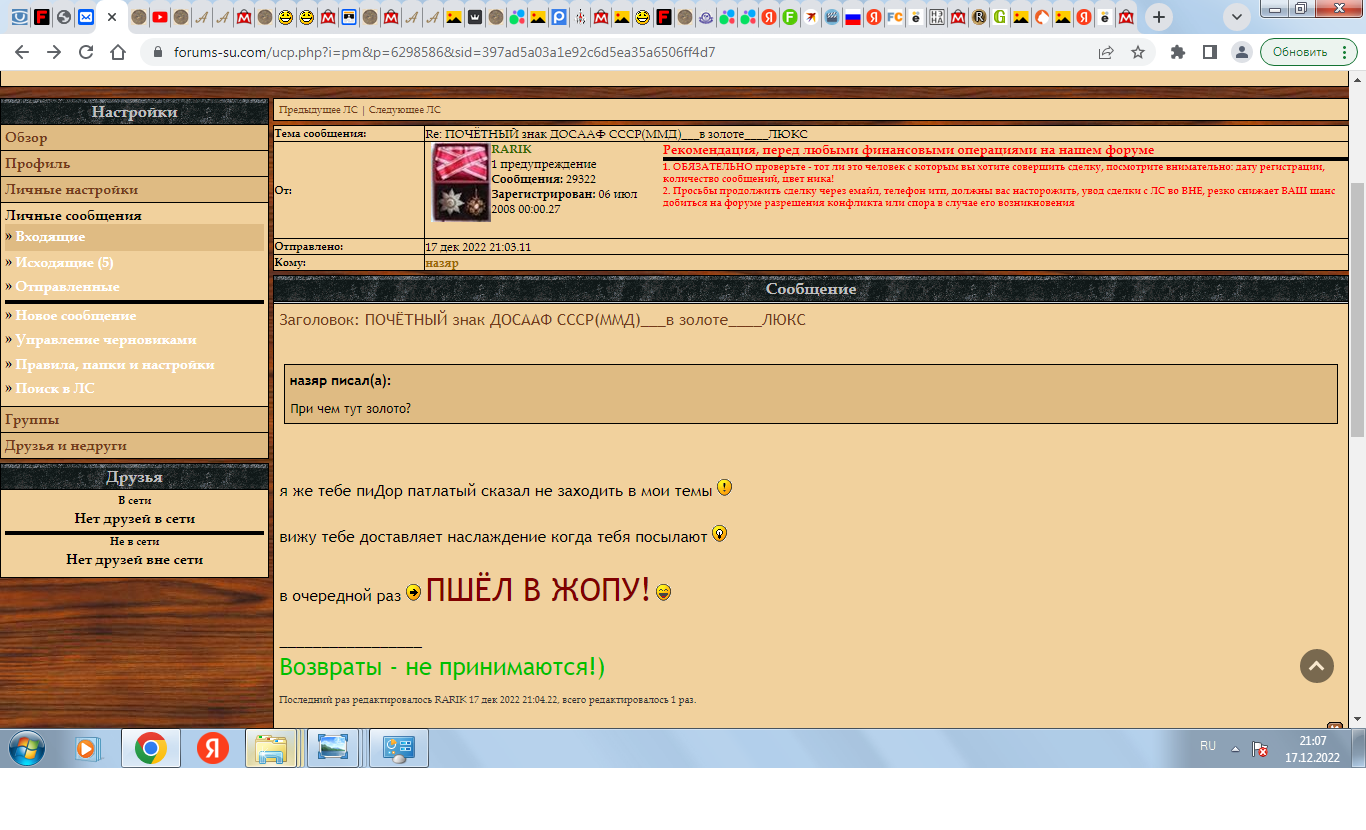Switch to the FC icon tab
The image size is (1366, 830).
pos(894,17)
